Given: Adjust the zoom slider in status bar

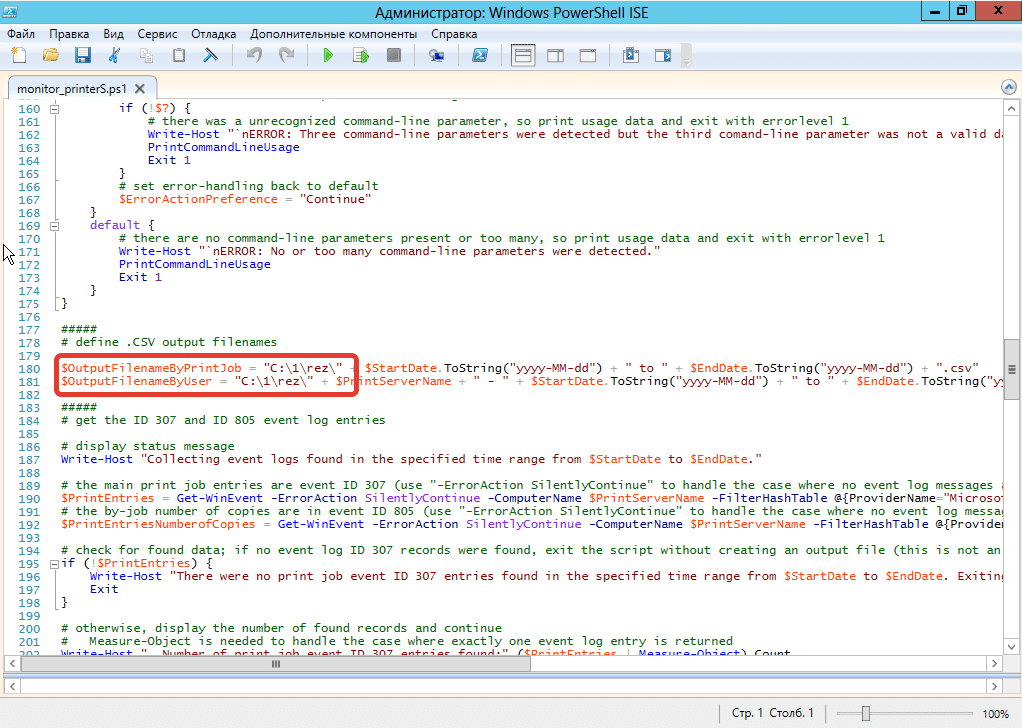Looking at the screenshot, I should tap(866, 713).
